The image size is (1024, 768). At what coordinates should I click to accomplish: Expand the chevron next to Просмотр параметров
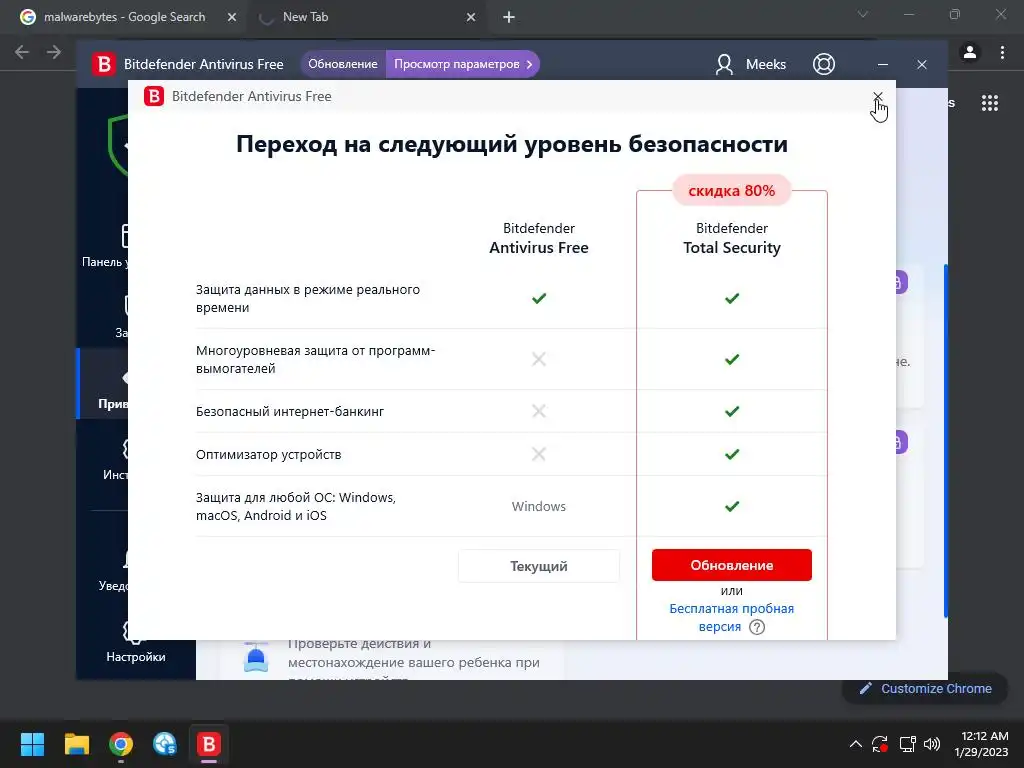[530, 64]
